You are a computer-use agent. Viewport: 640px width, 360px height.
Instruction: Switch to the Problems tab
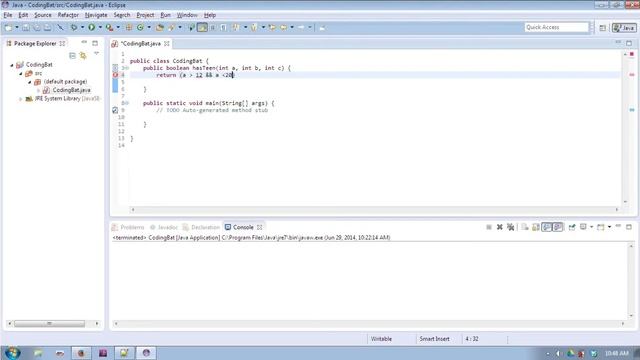click(128, 227)
